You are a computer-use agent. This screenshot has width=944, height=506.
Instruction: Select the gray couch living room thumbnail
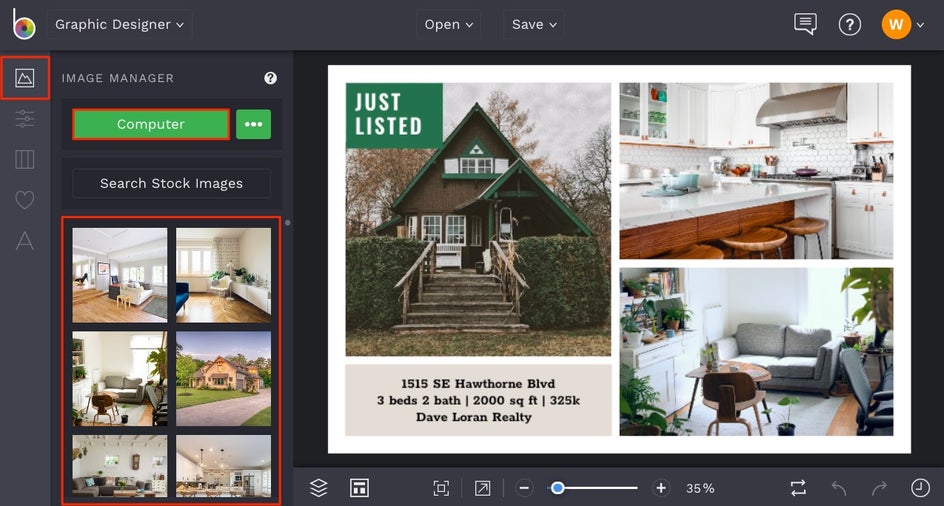(x=120, y=379)
